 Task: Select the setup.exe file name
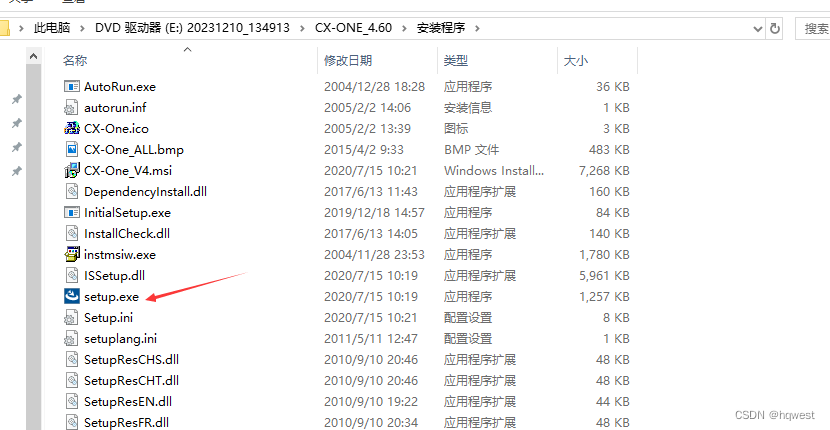(111, 297)
